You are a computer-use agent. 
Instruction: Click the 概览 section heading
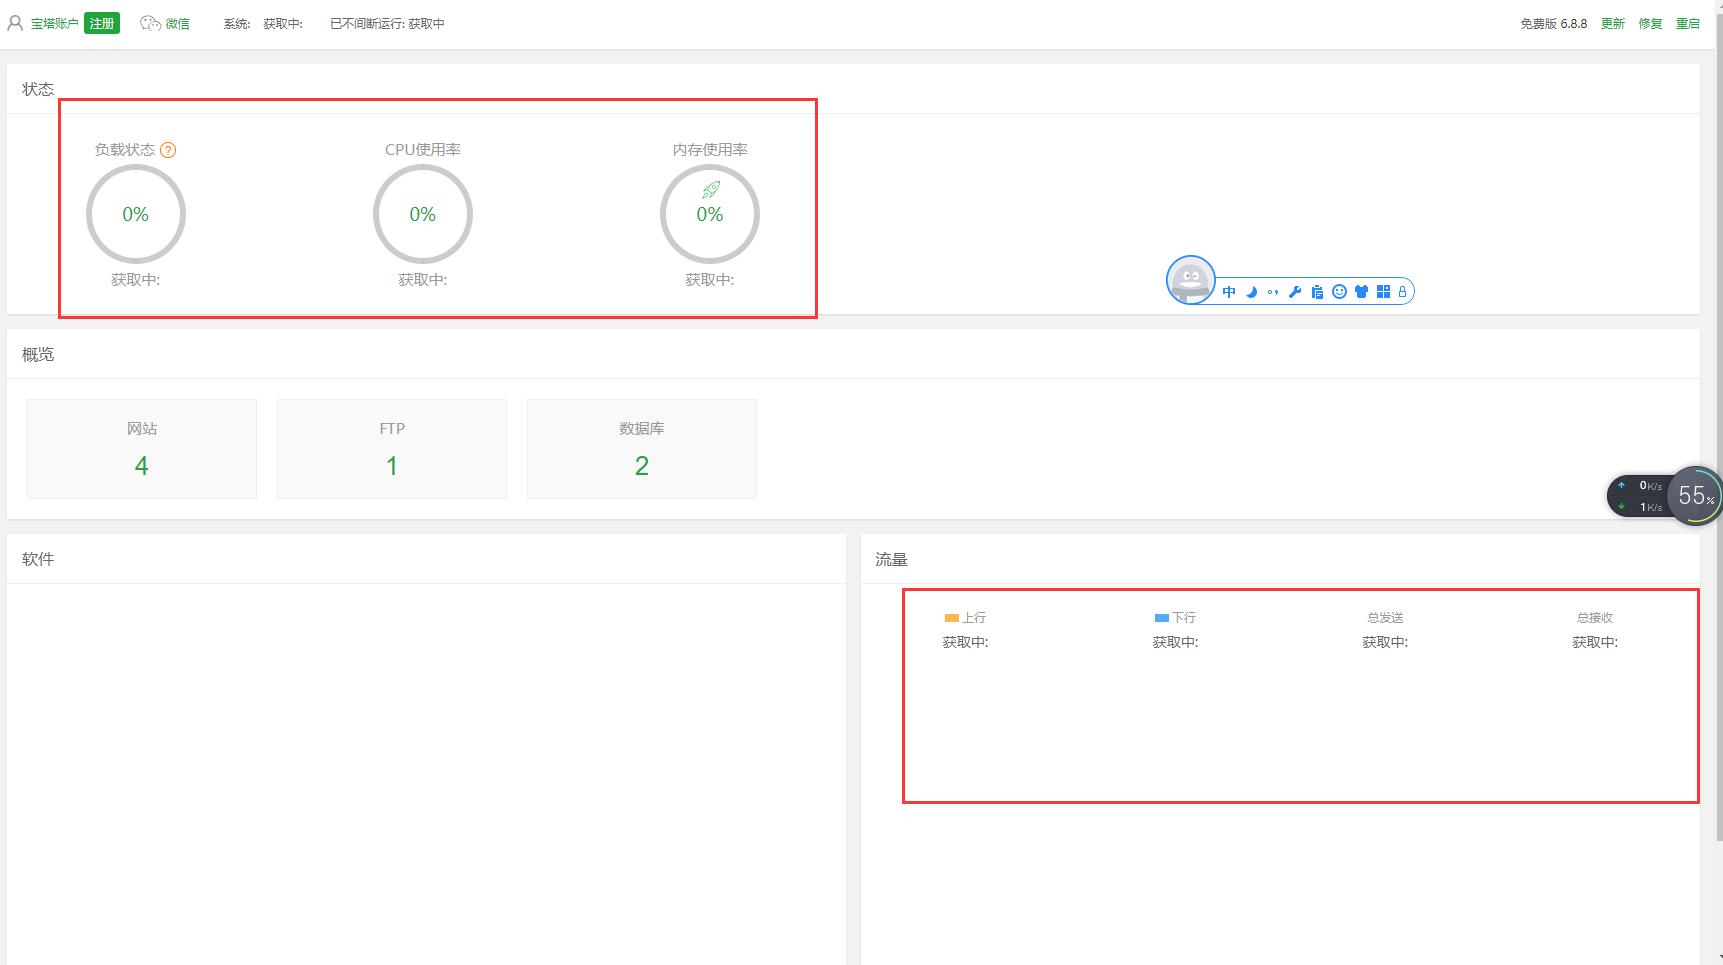point(38,354)
